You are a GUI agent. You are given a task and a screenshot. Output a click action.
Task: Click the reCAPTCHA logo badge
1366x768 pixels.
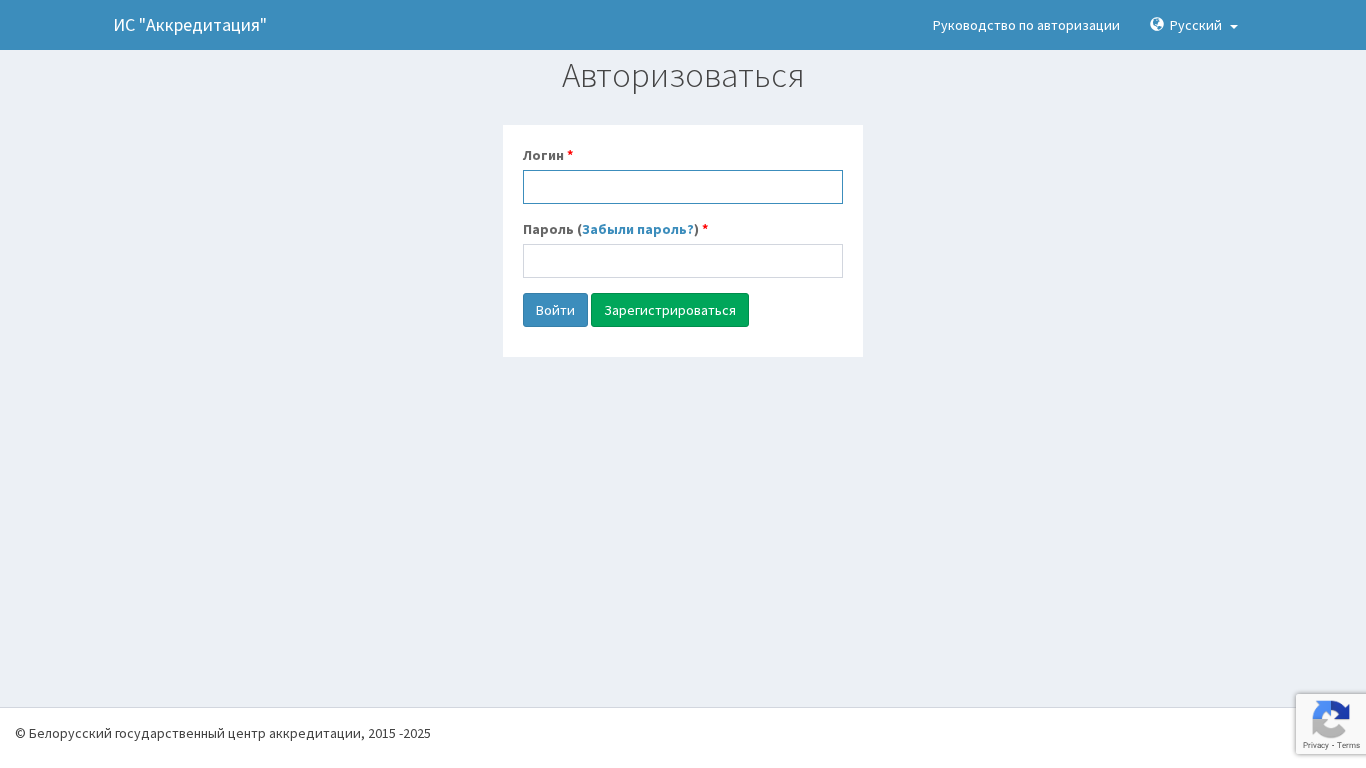1330,719
